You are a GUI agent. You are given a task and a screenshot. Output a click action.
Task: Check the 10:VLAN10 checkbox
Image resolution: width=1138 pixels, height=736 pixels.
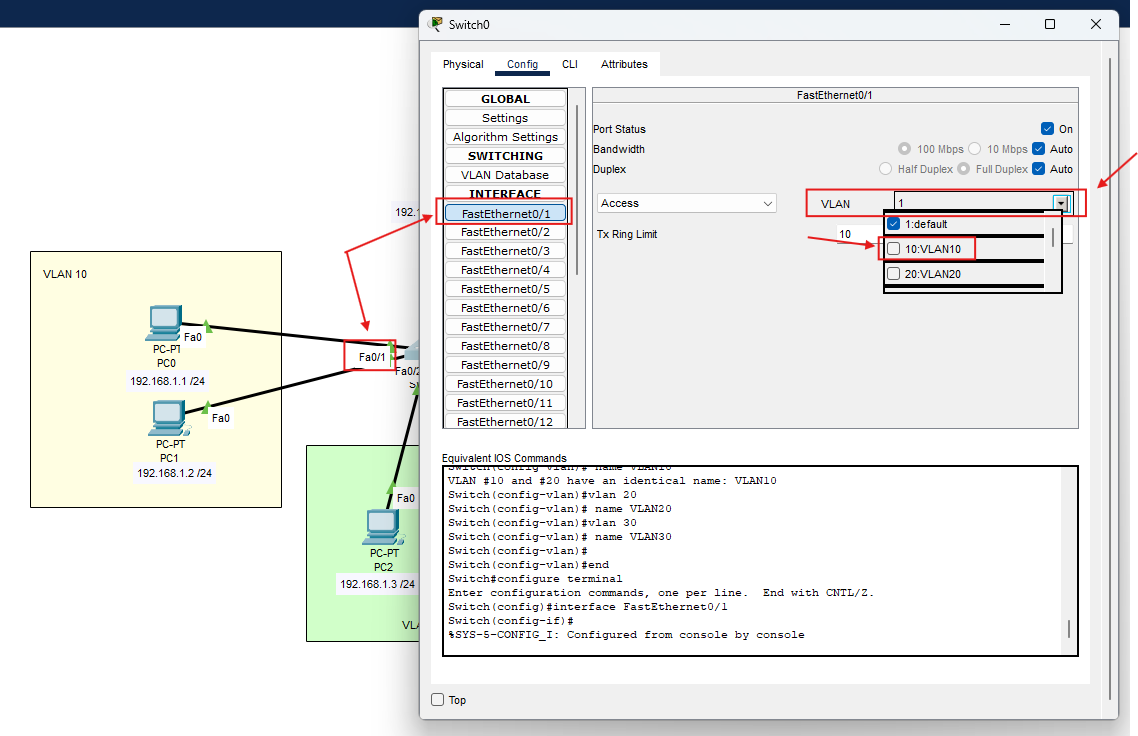point(893,248)
